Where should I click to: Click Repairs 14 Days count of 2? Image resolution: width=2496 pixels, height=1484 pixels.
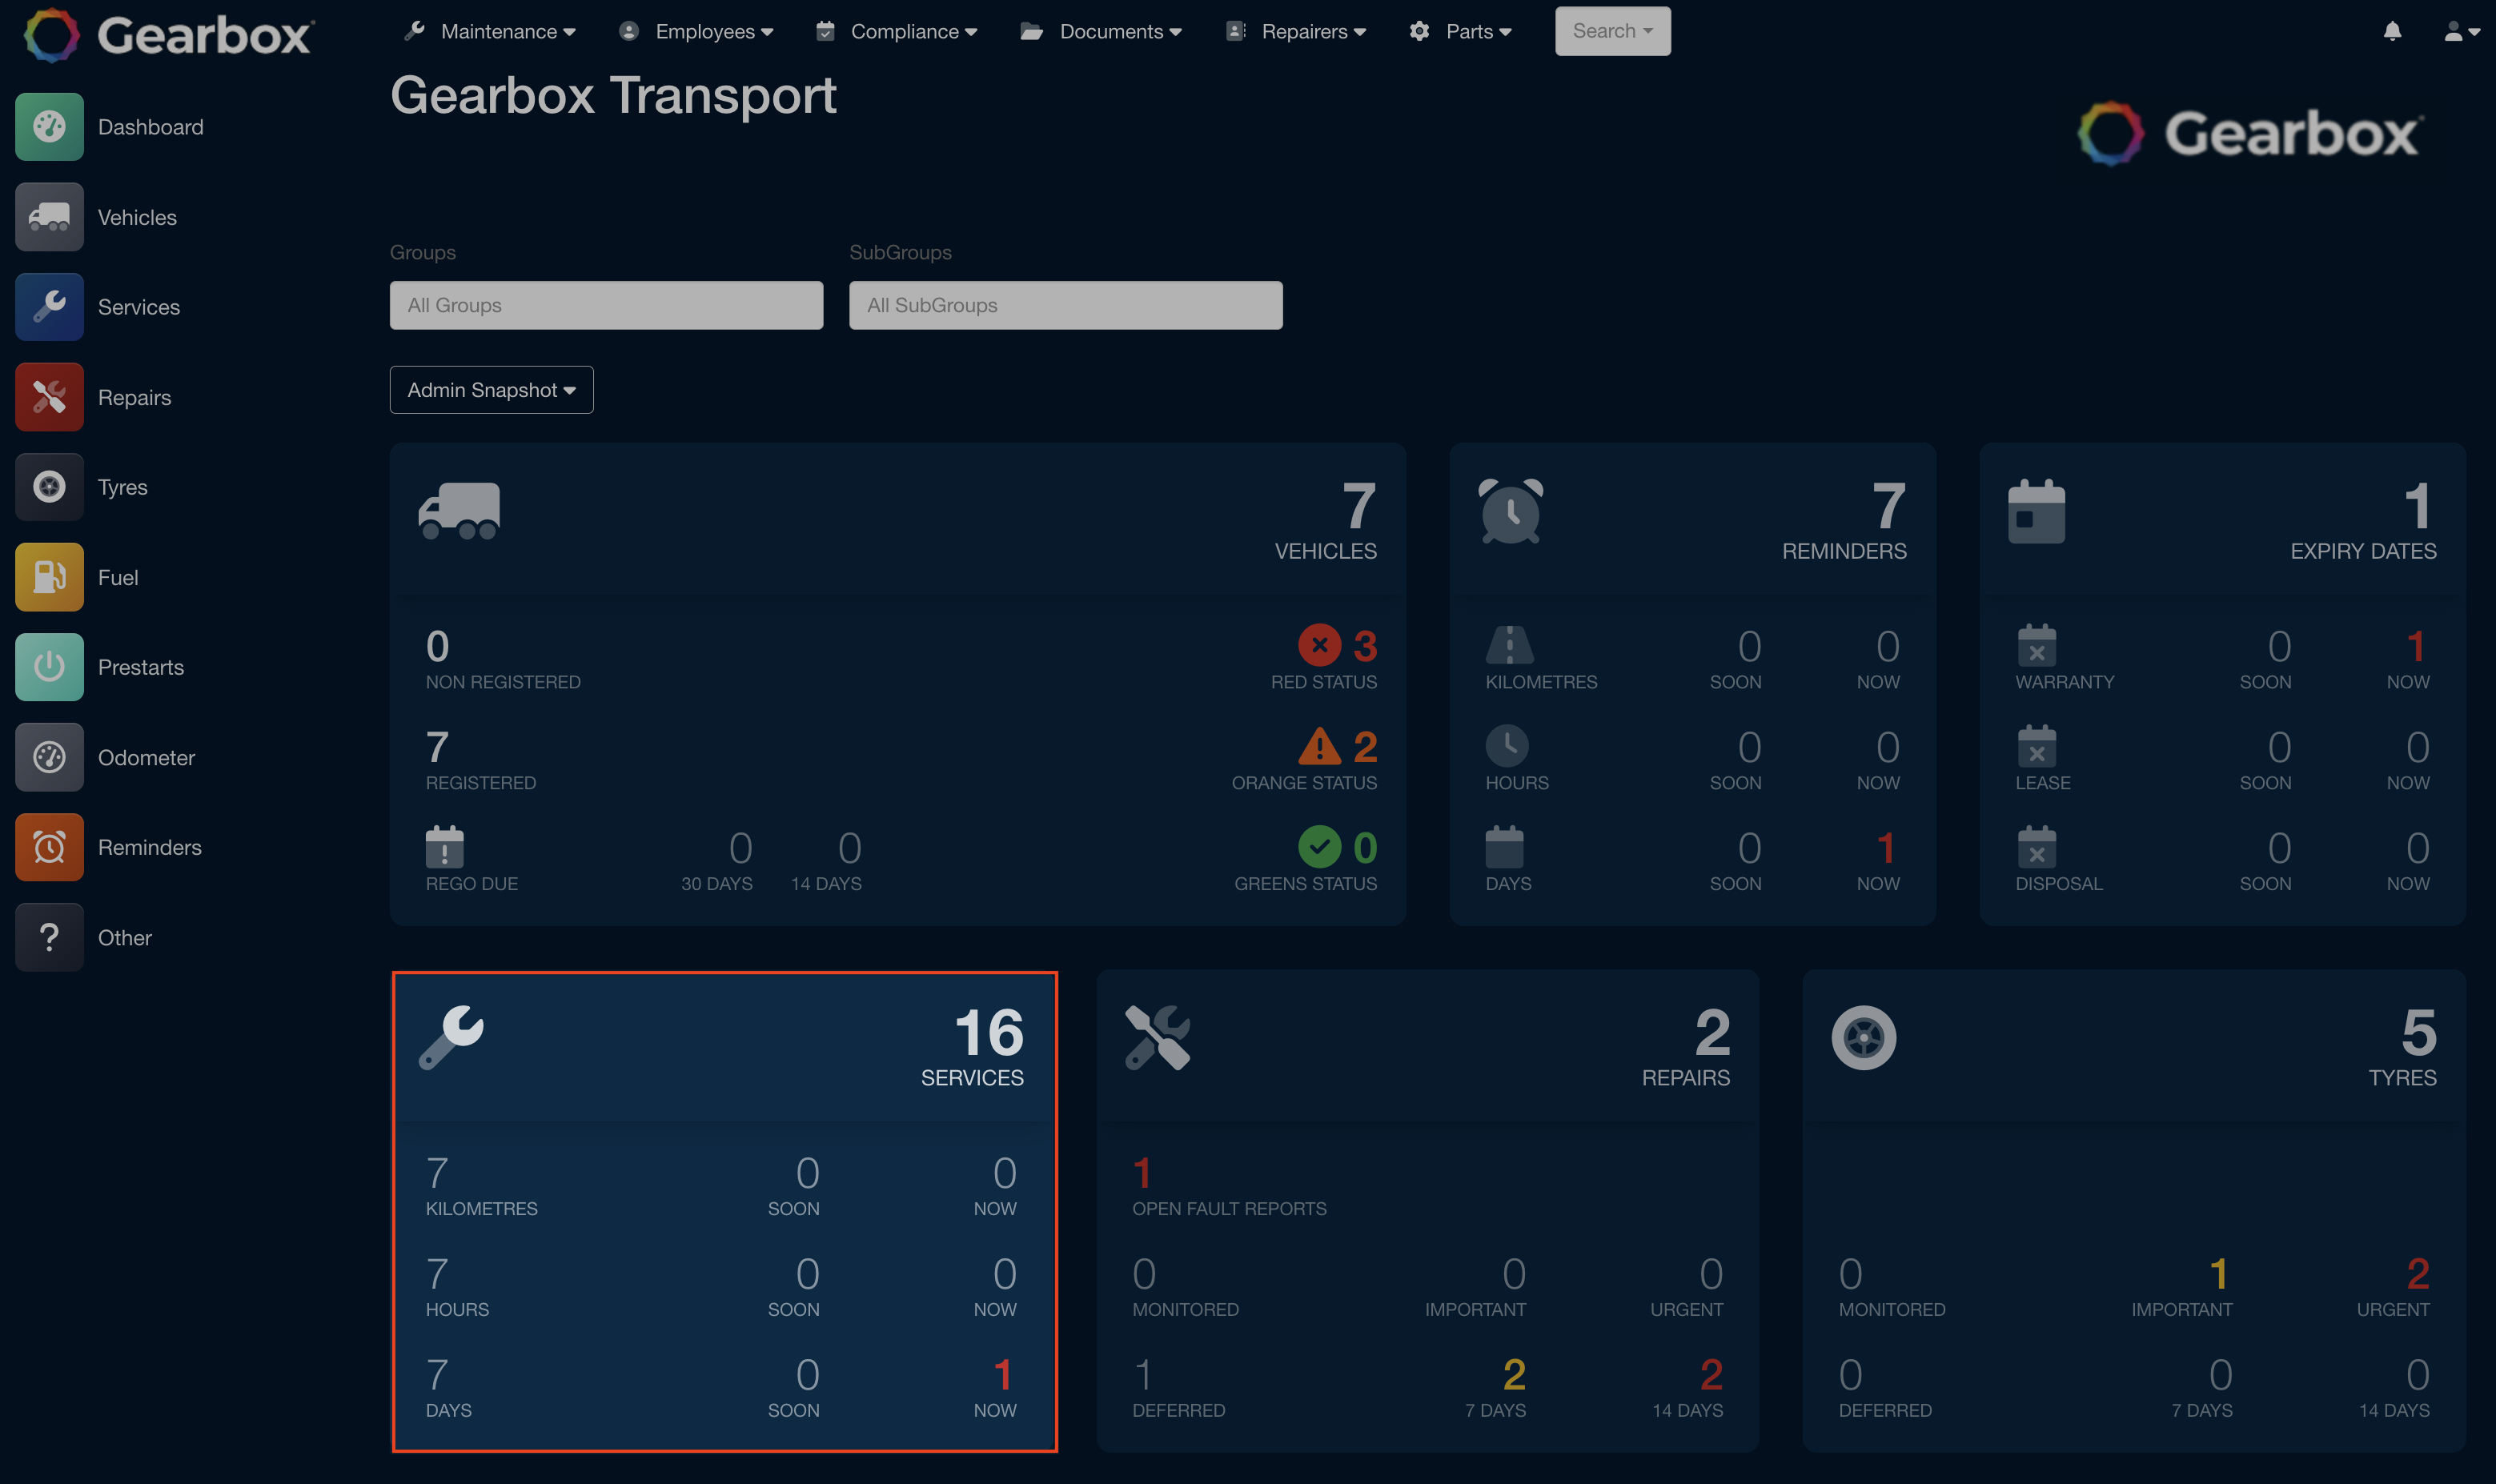coord(1711,1374)
